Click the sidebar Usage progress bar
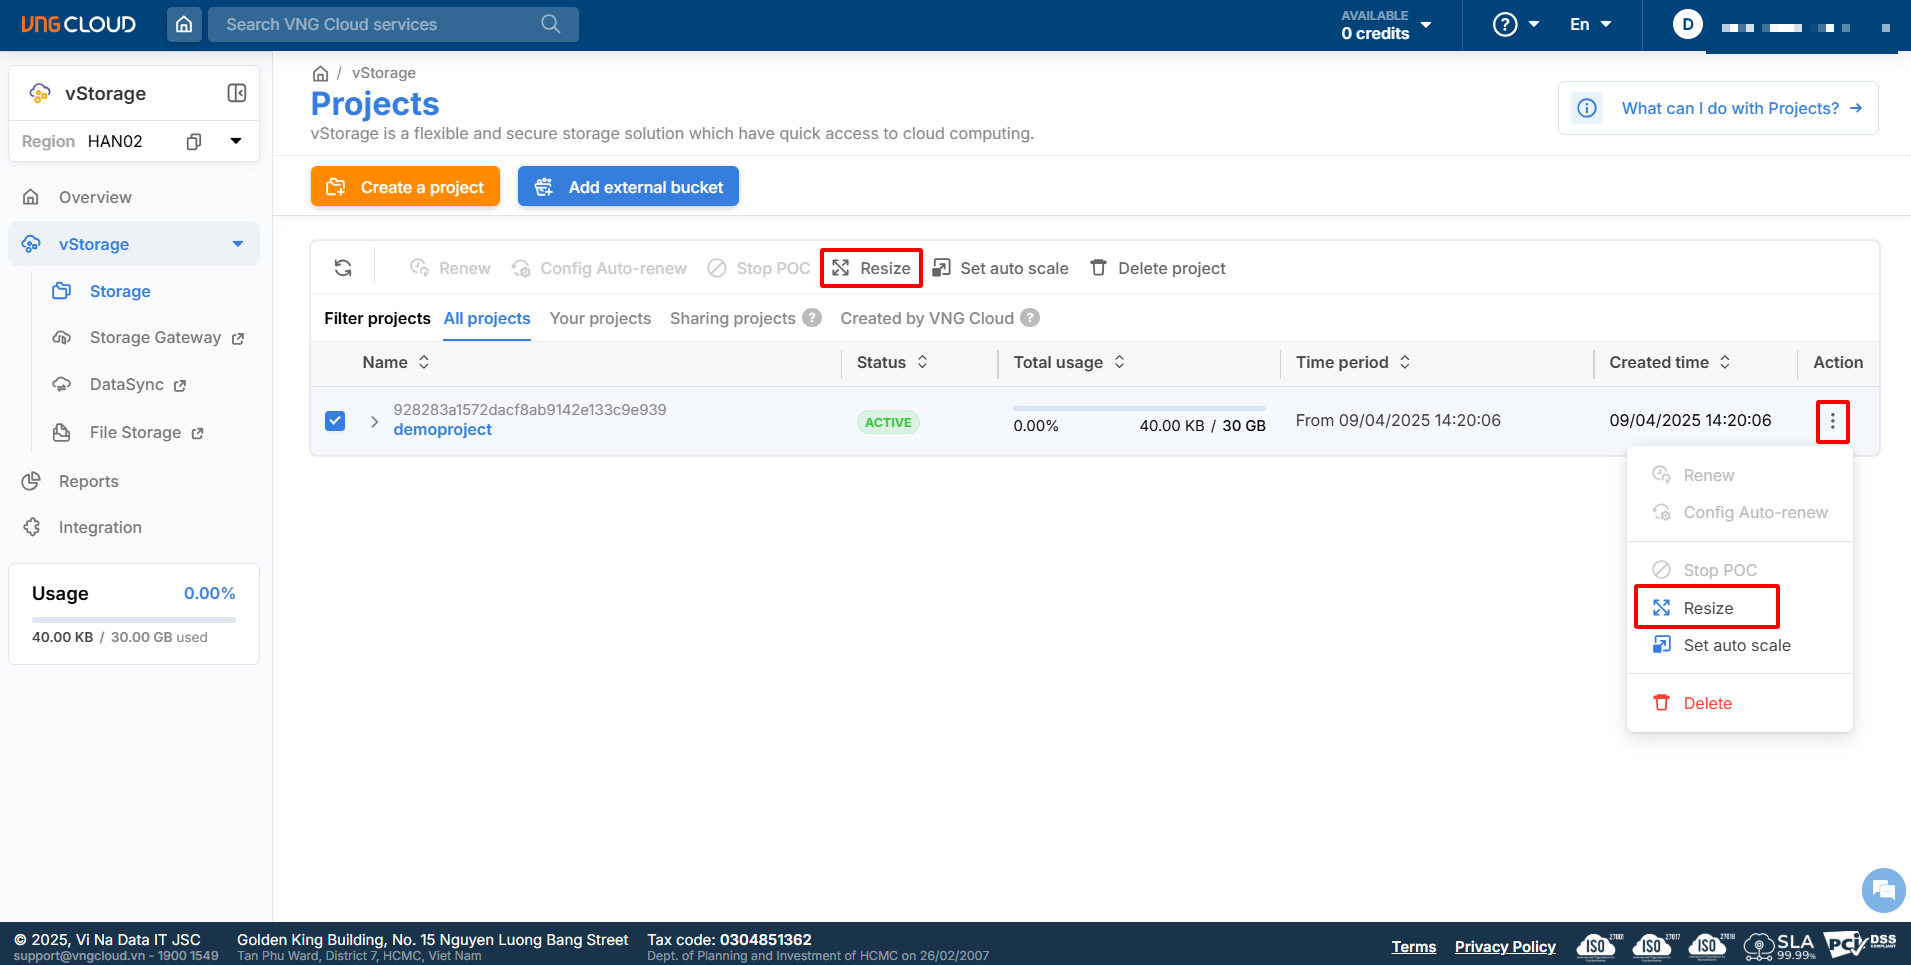The image size is (1911, 965). pos(134,620)
